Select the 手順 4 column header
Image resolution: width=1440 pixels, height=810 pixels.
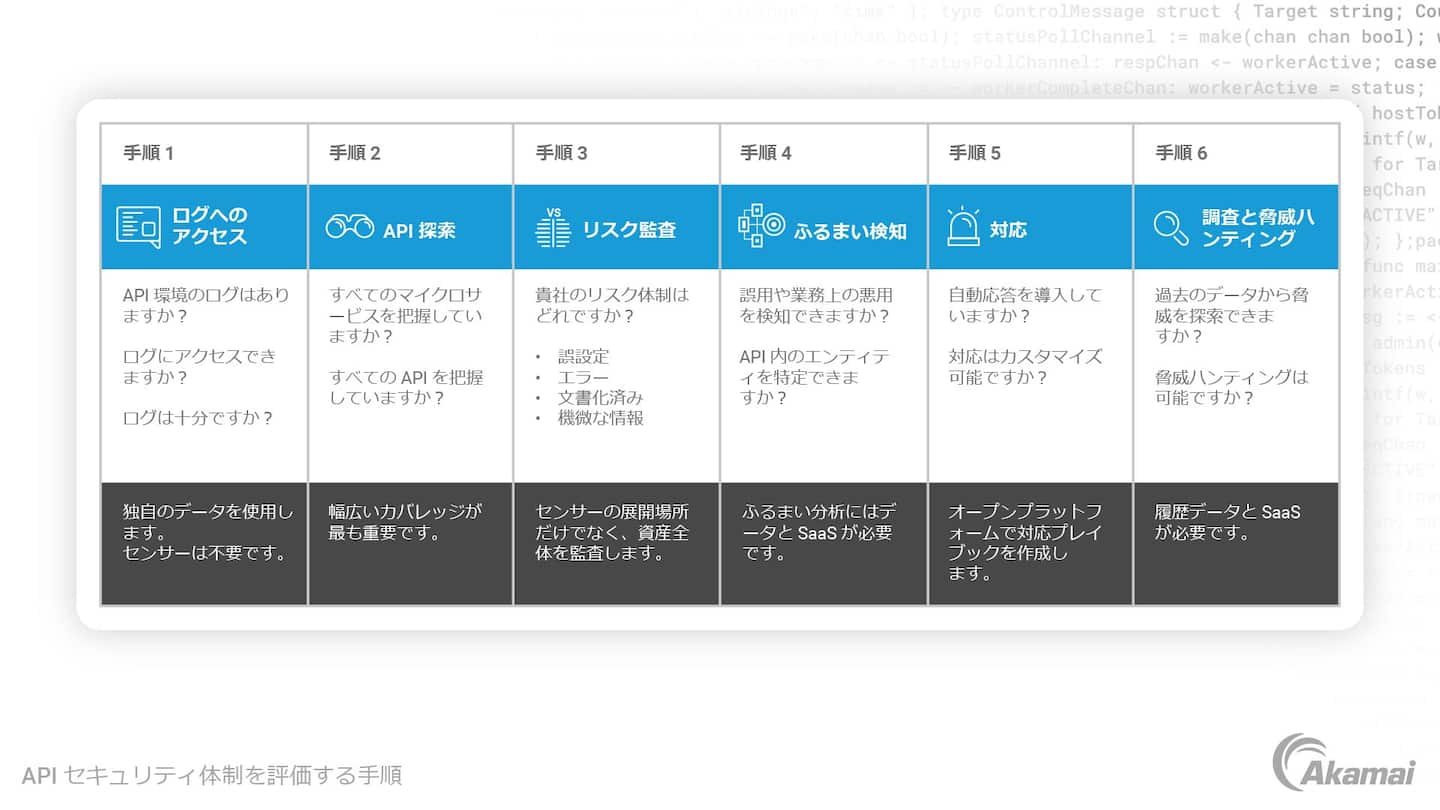[766, 153]
